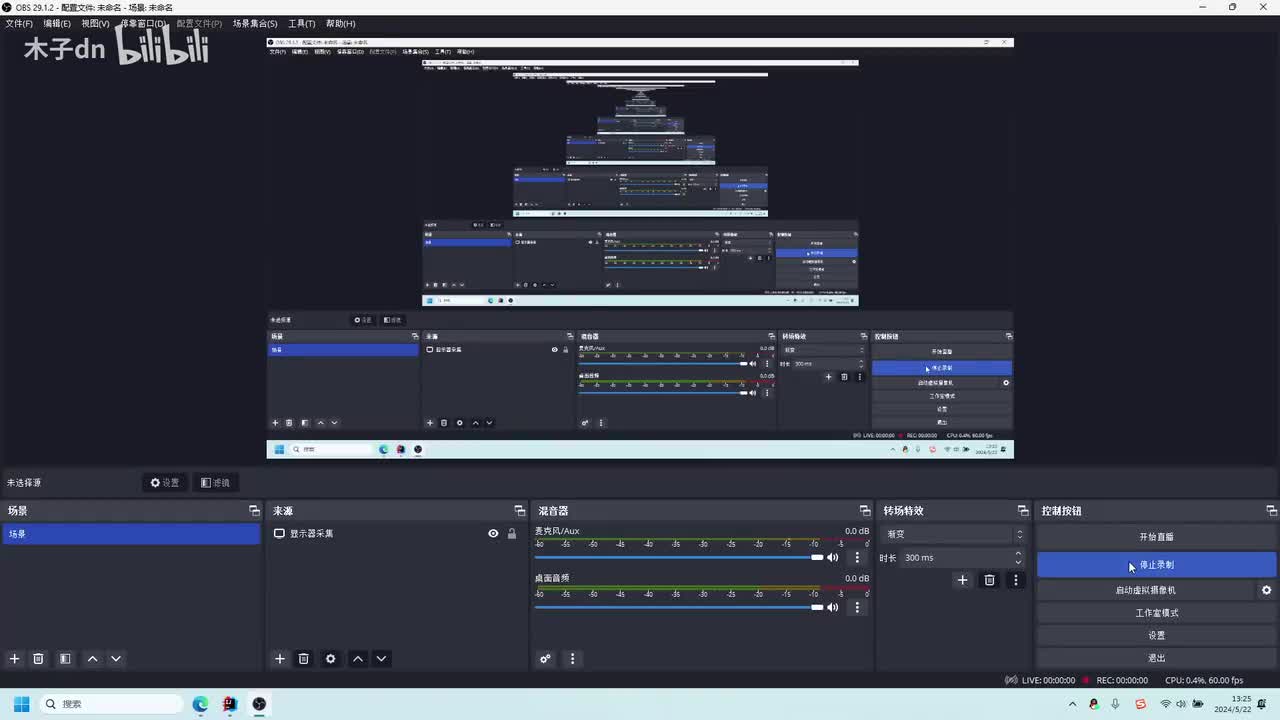Open the mixer panel three-dot menu
This screenshot has width=1280, height=720.
pos(572,659)
